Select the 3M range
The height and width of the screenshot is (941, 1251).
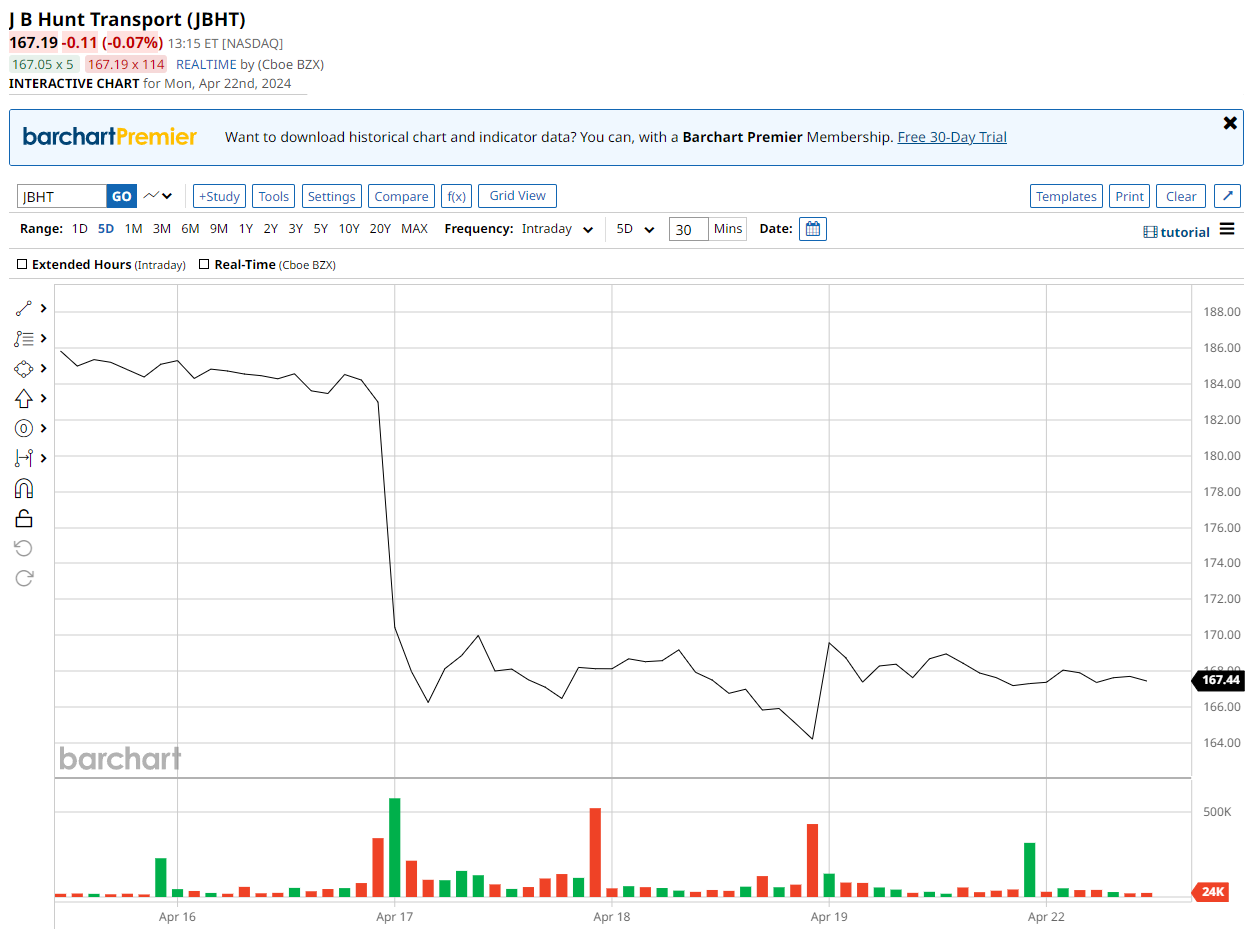coord(161,229)
